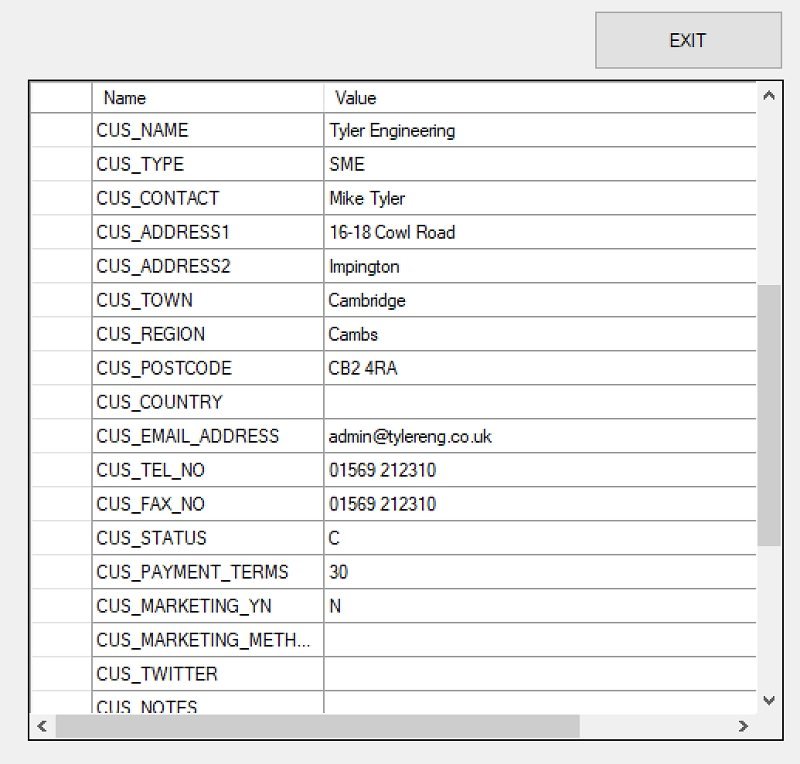
Task: Select the Name column header
Action: click(207, 97)
